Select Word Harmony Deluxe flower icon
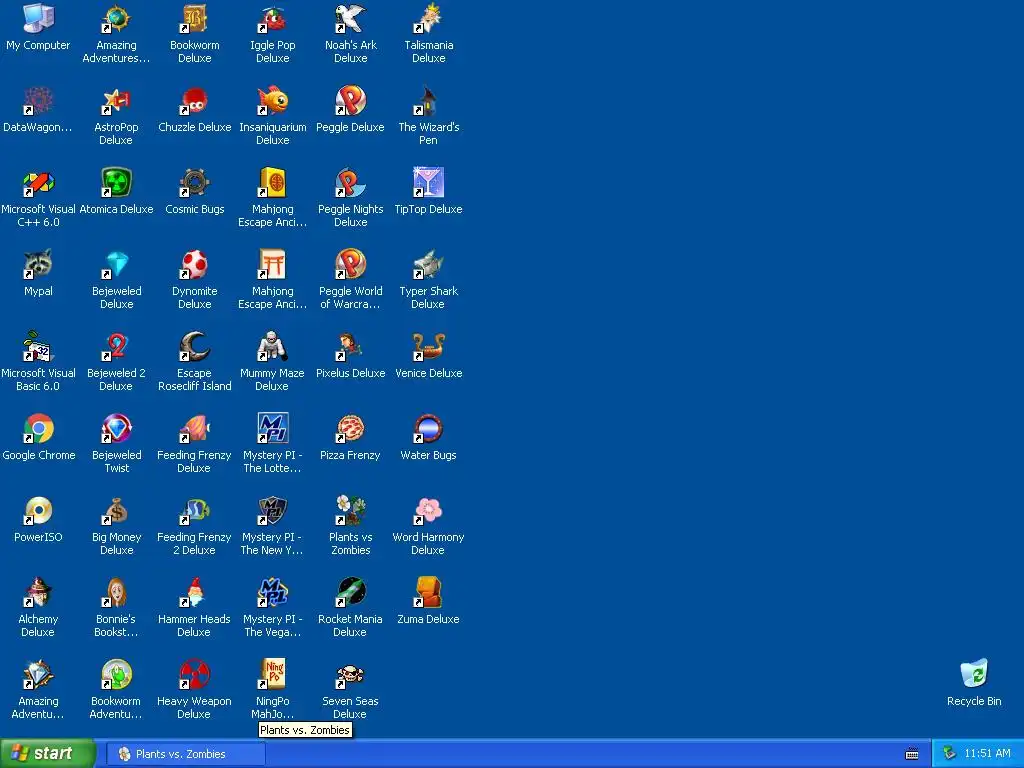The height and width of the screenshot is (768, 1024). [x=428, y=511]
